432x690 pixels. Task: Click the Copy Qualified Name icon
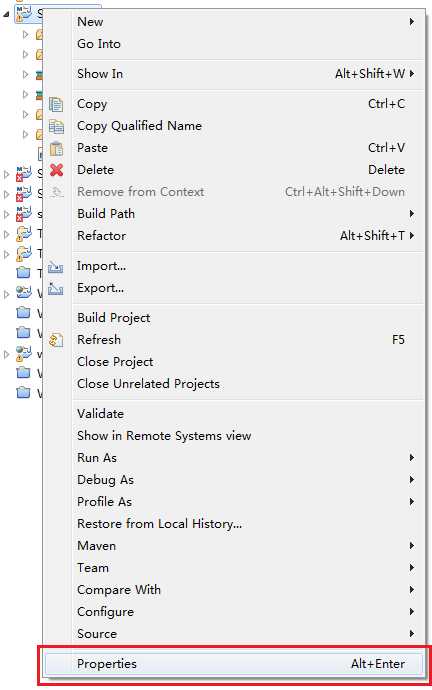pyautogui.click(x=56, y=126)
